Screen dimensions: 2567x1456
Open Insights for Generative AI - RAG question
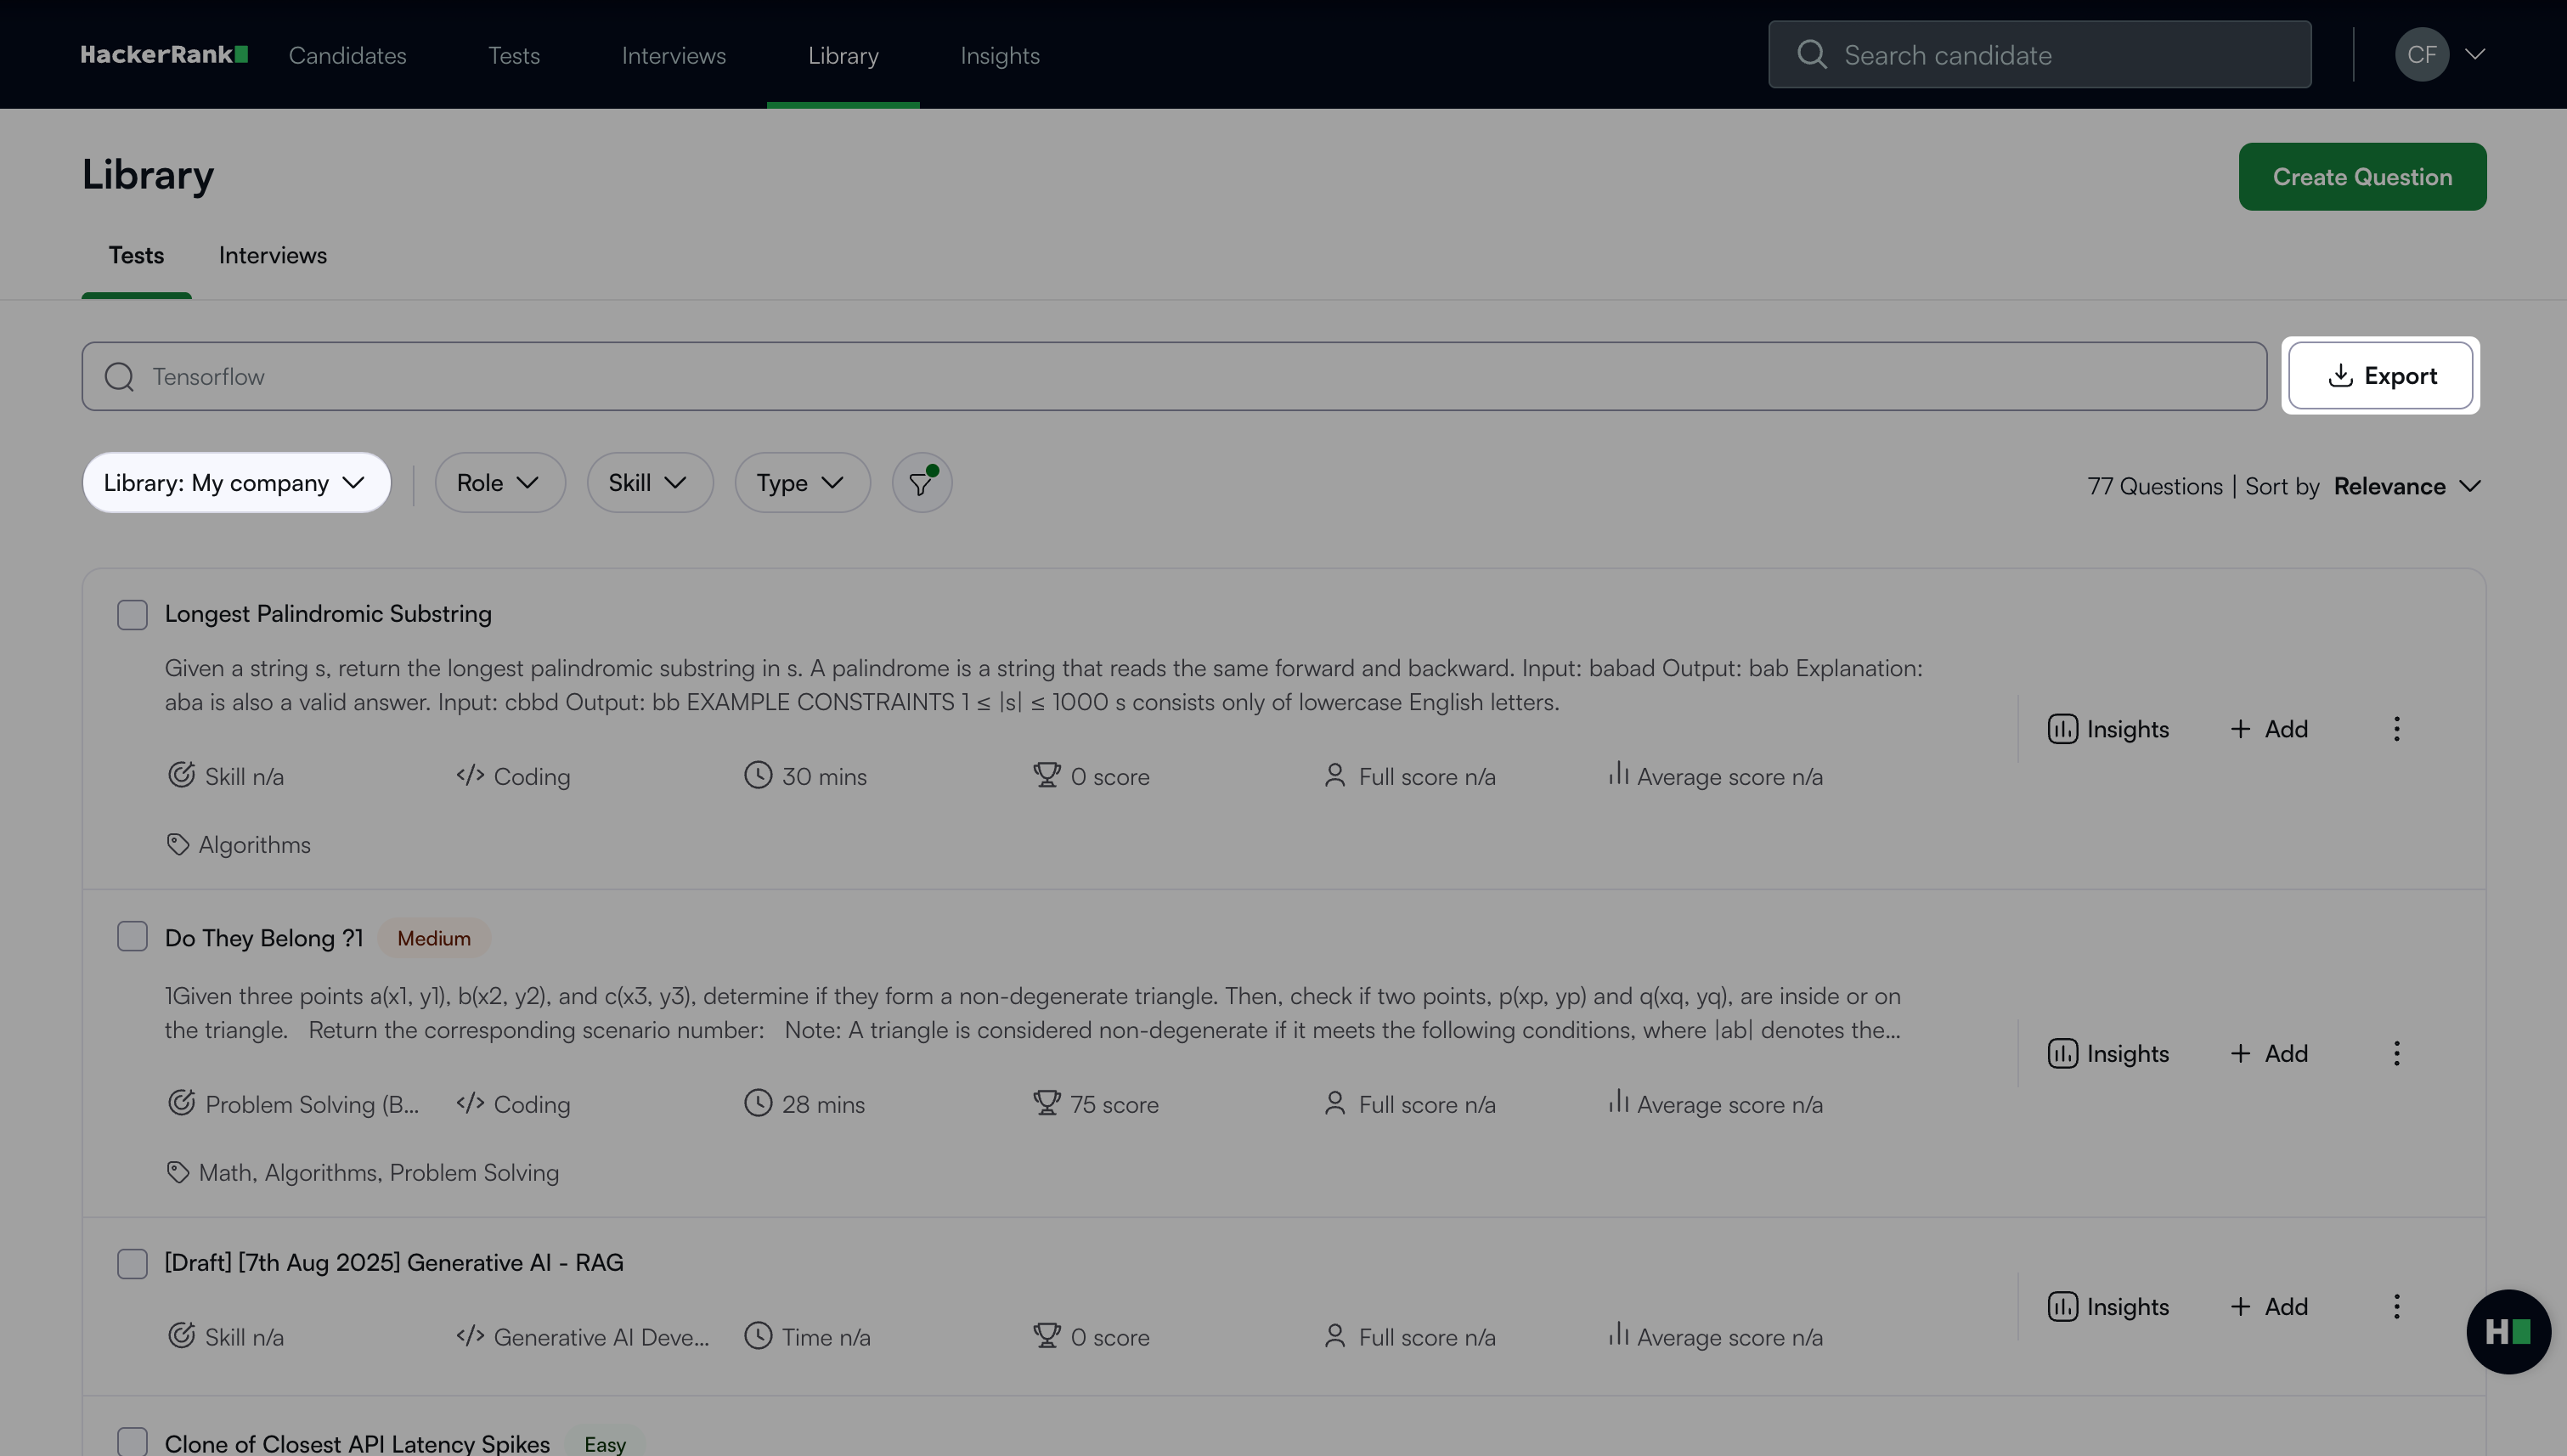[2108, 1307]
